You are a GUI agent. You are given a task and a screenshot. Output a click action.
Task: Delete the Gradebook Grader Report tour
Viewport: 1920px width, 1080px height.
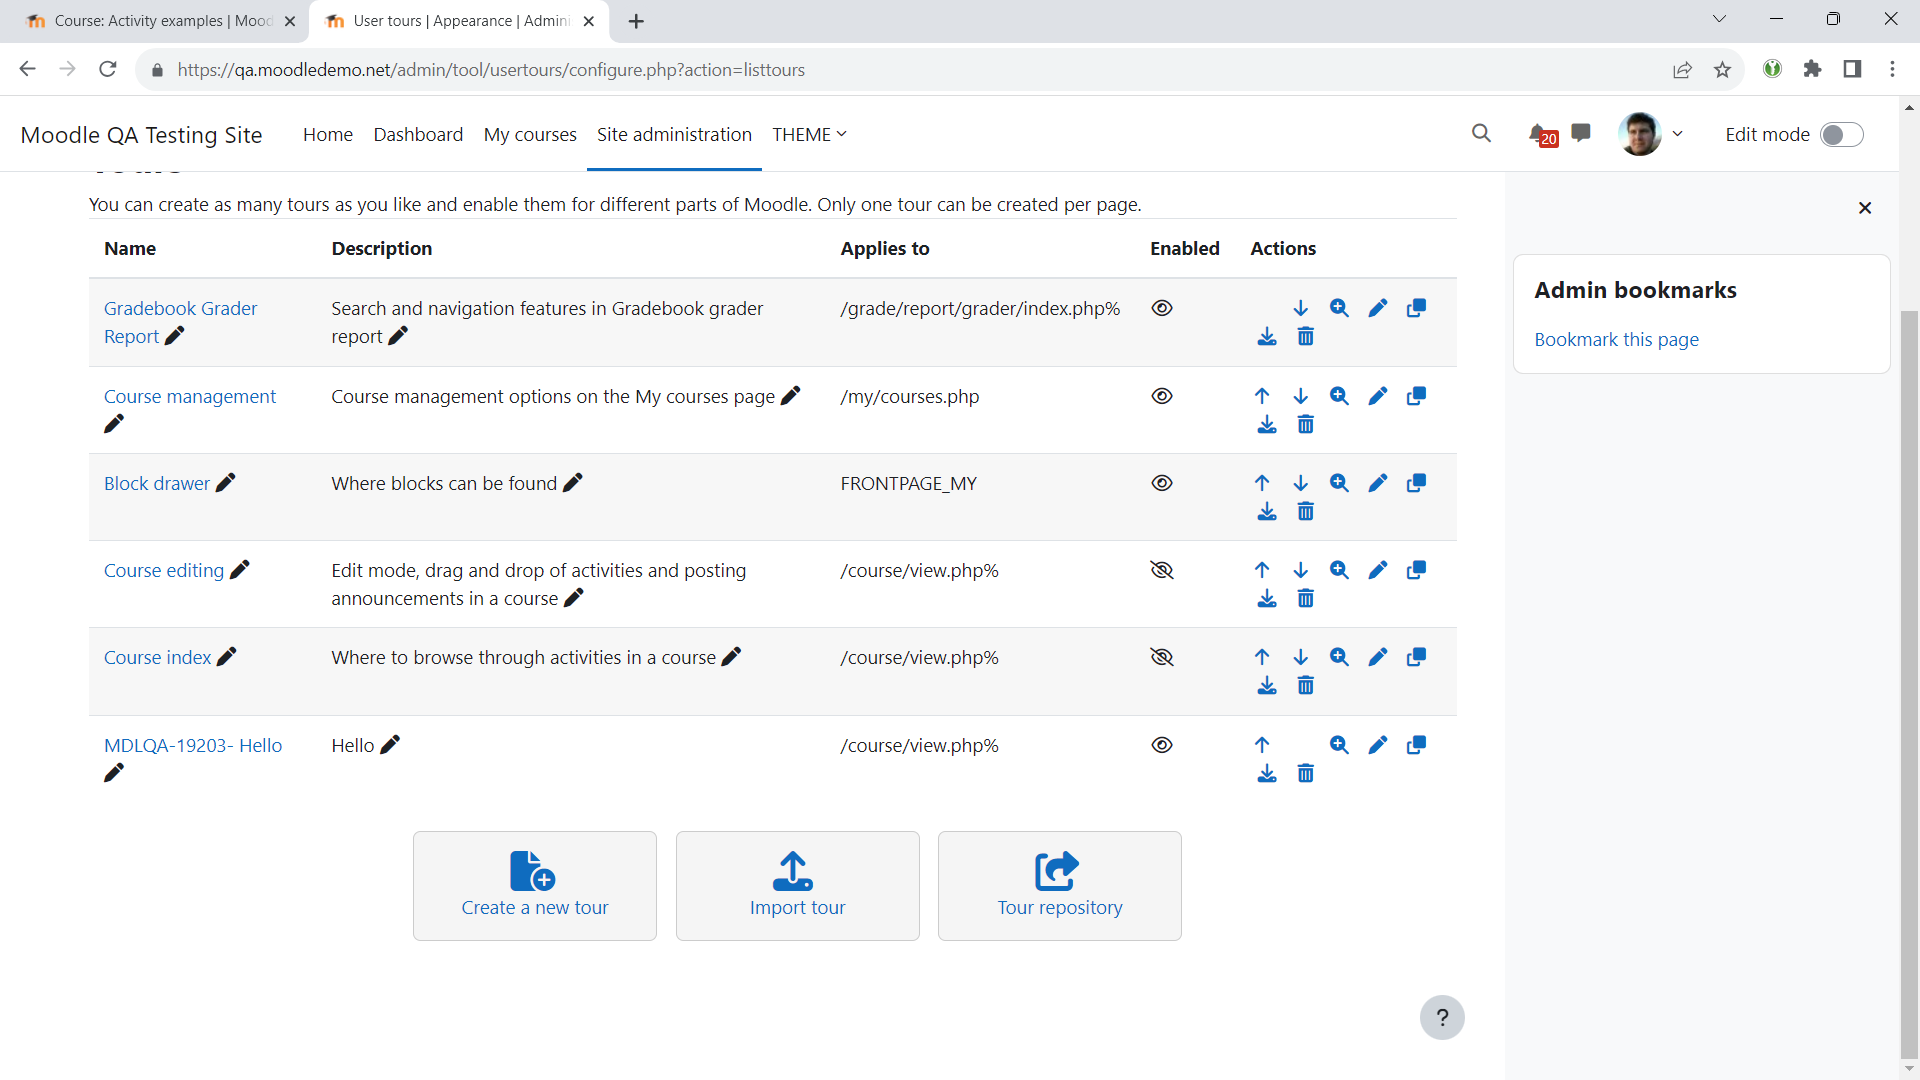point(1305,337)
